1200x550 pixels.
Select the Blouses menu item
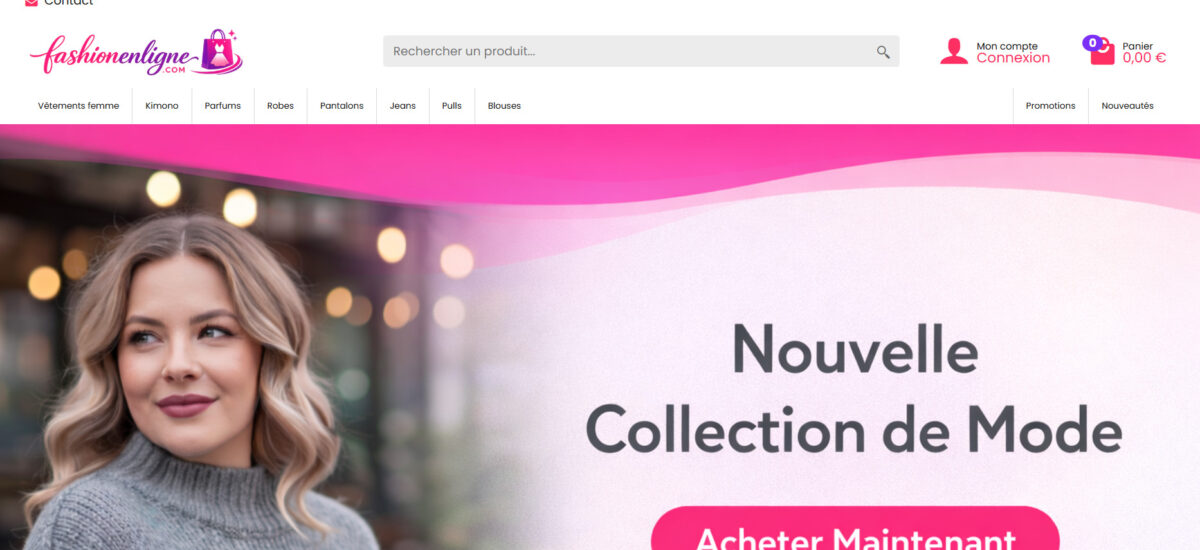[x=504, y=106]
